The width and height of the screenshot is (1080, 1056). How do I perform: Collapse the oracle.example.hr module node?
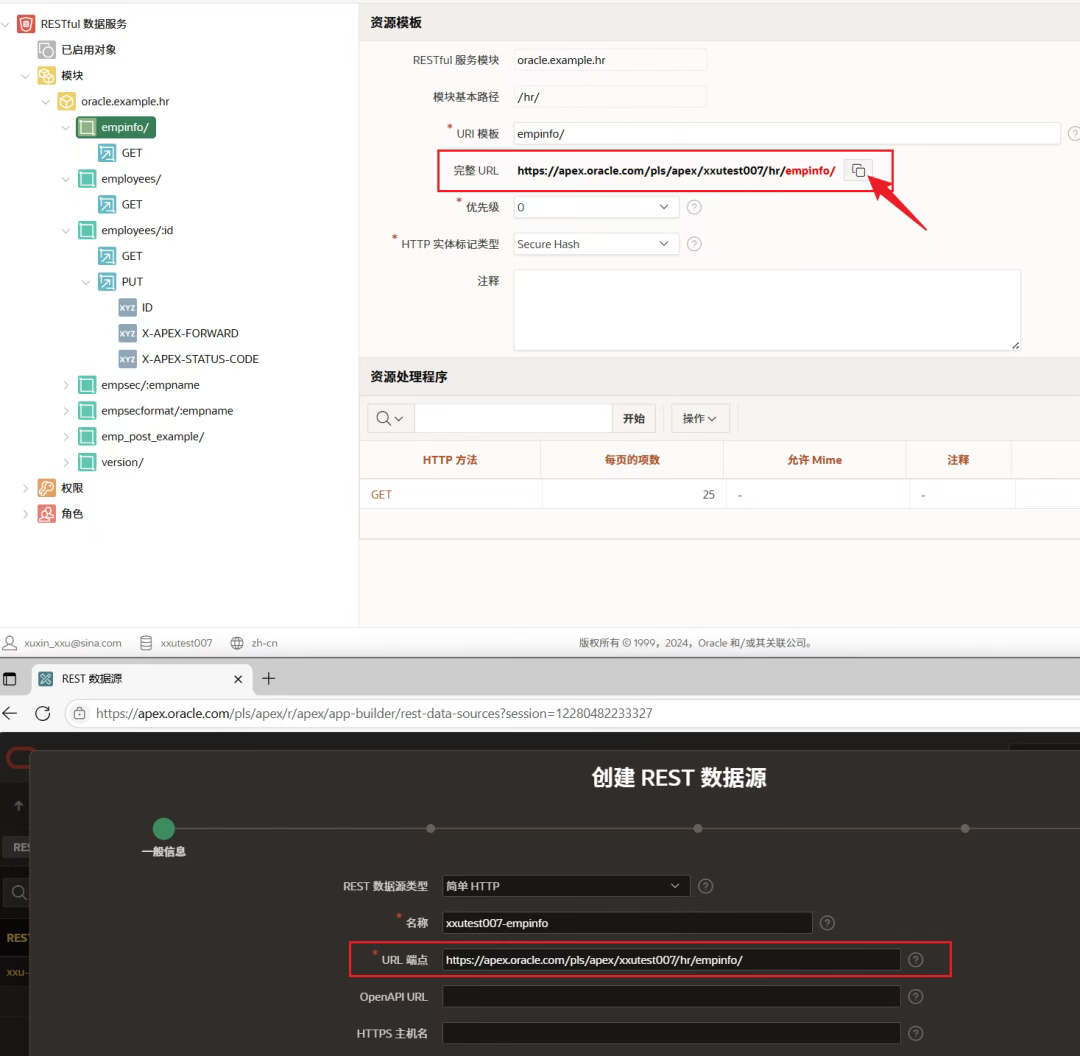point(45,101)
